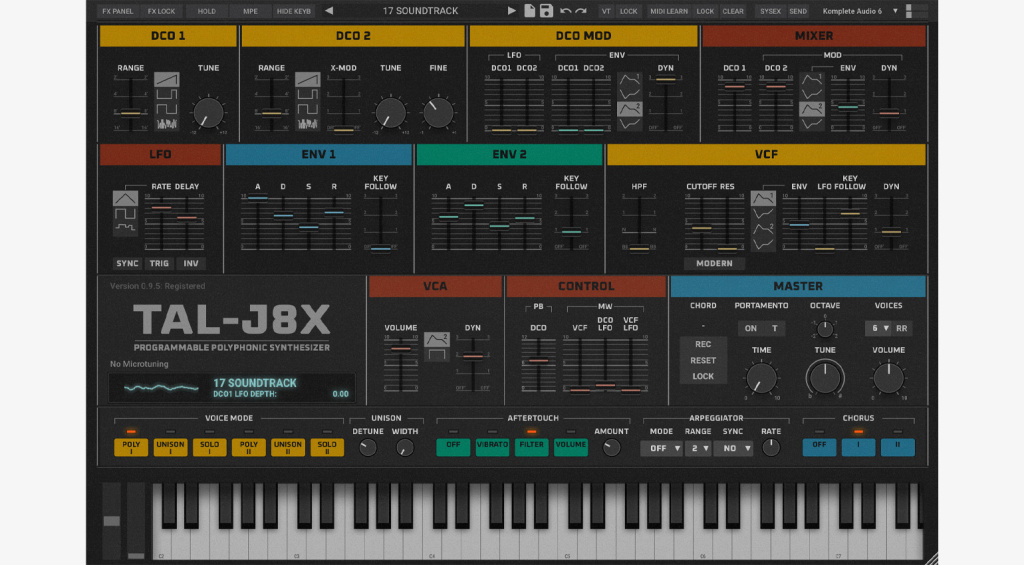
Task: Undo the last change
Action: [566, 11]
